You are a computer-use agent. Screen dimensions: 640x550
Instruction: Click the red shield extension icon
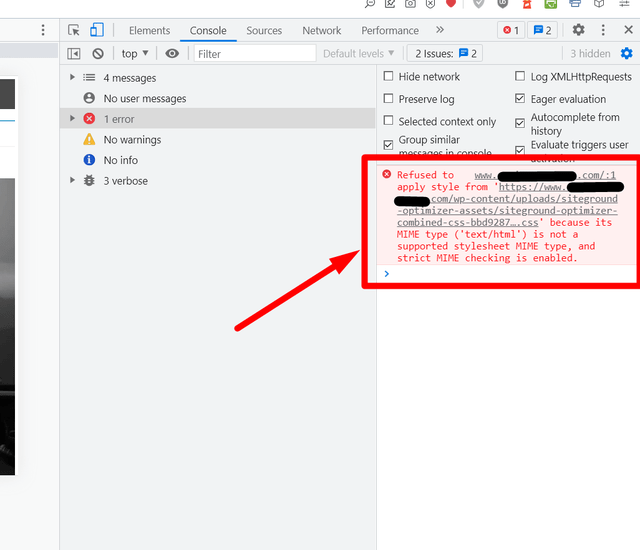(x=451, y=4)
